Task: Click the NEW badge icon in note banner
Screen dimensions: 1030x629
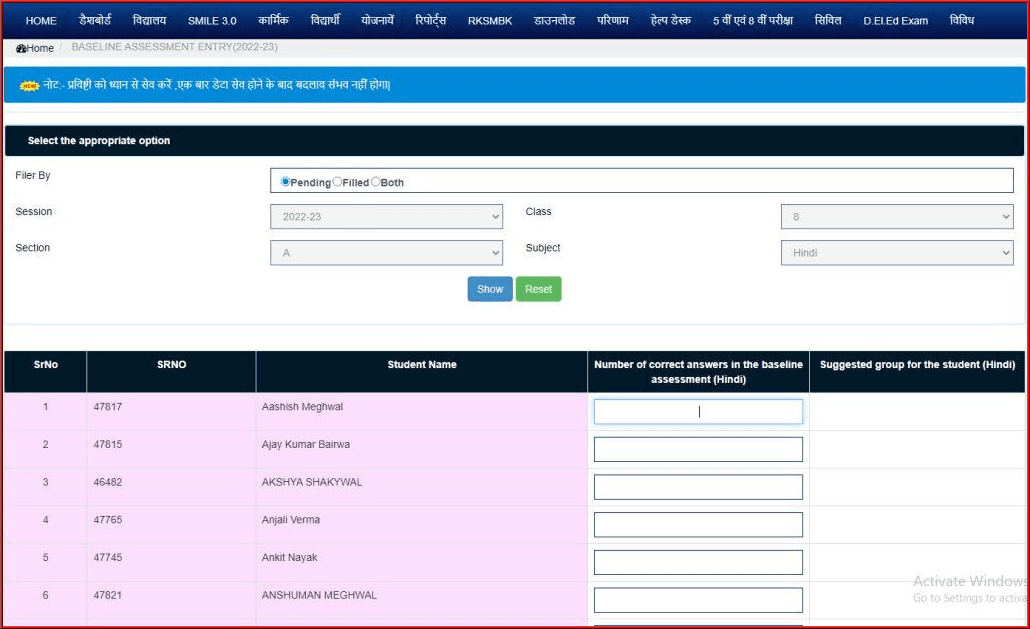Action: pyautogui.click(x=30, y=85)
